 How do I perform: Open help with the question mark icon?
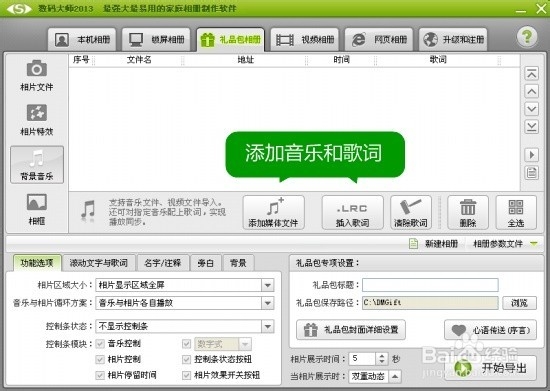click(526, 36)
